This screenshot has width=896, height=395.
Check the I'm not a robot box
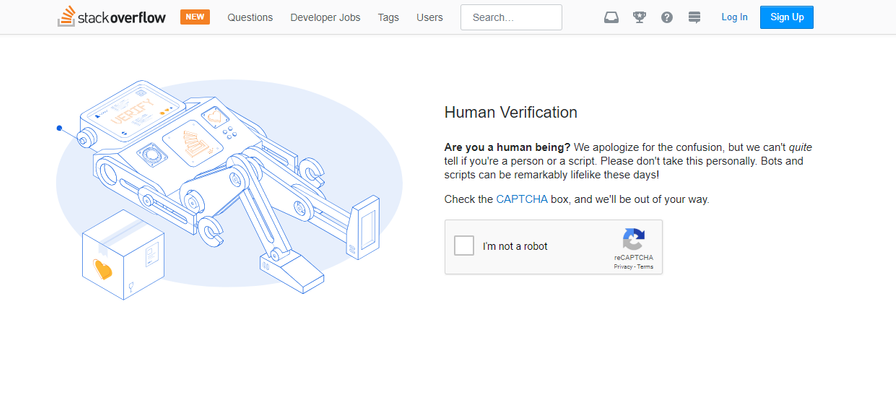[x=464, y=246]
